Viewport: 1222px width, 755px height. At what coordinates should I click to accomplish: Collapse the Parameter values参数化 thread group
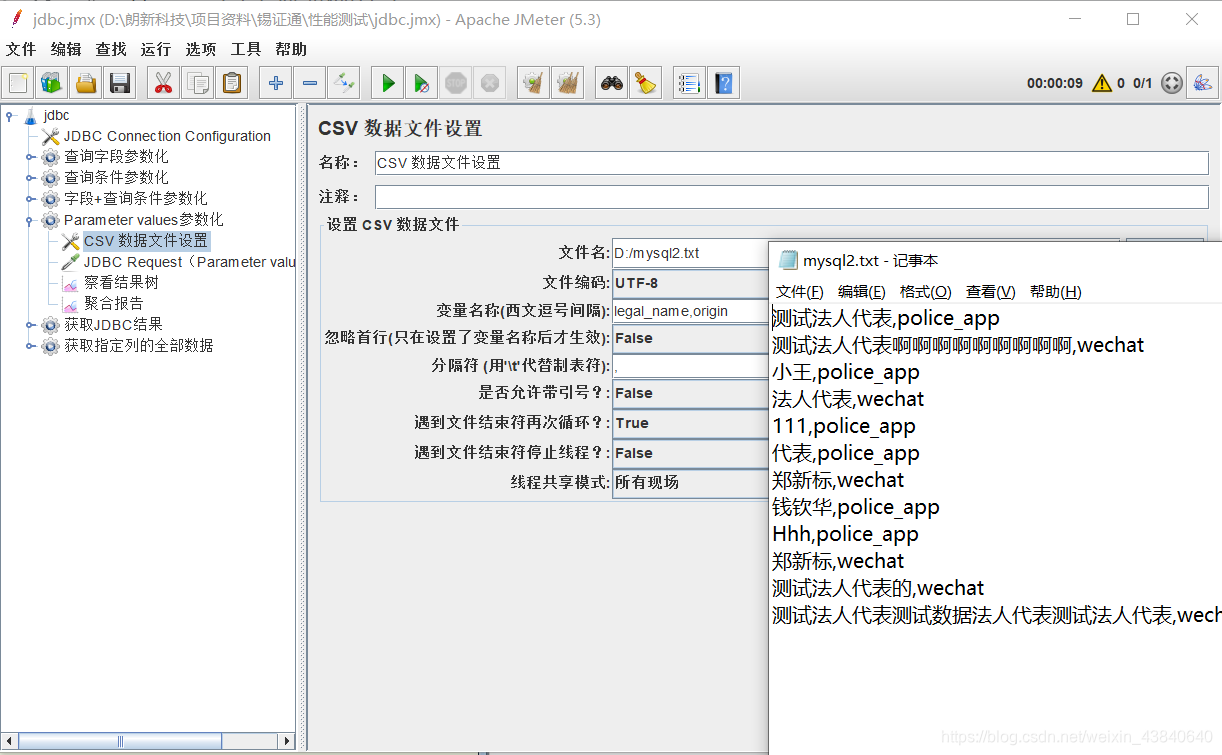(x=30, y=220)
